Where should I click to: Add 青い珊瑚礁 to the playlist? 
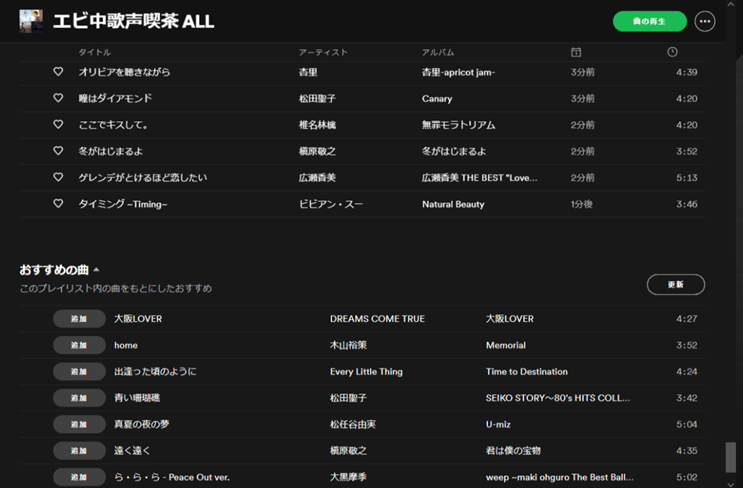click(79, 398)
